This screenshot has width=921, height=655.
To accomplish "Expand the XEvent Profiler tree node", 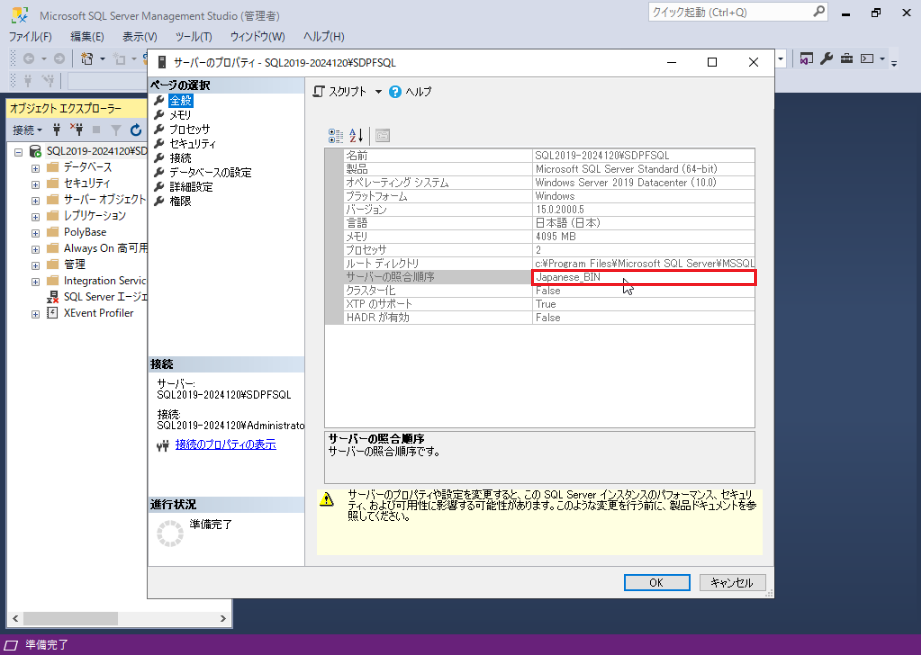I will [x=35, y=313].
